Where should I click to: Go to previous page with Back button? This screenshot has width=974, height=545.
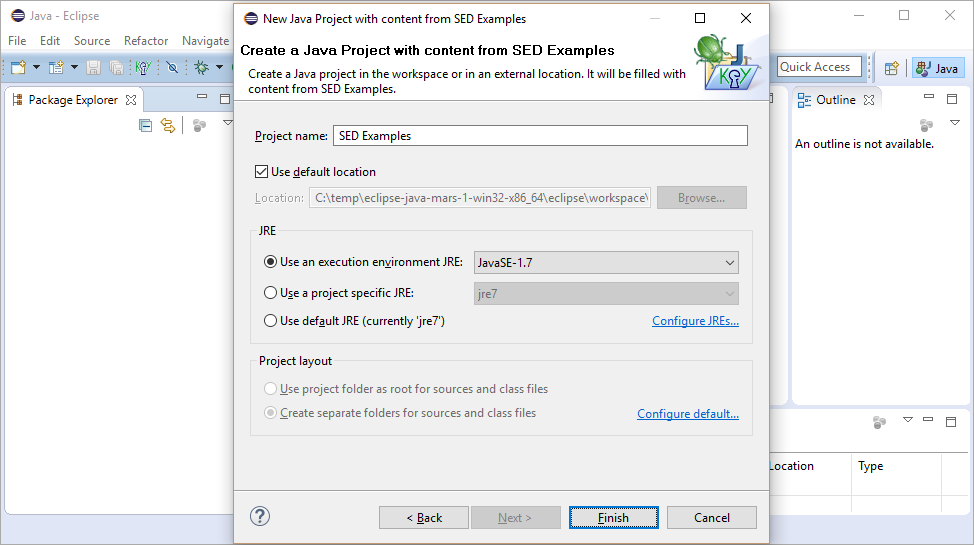424,517
